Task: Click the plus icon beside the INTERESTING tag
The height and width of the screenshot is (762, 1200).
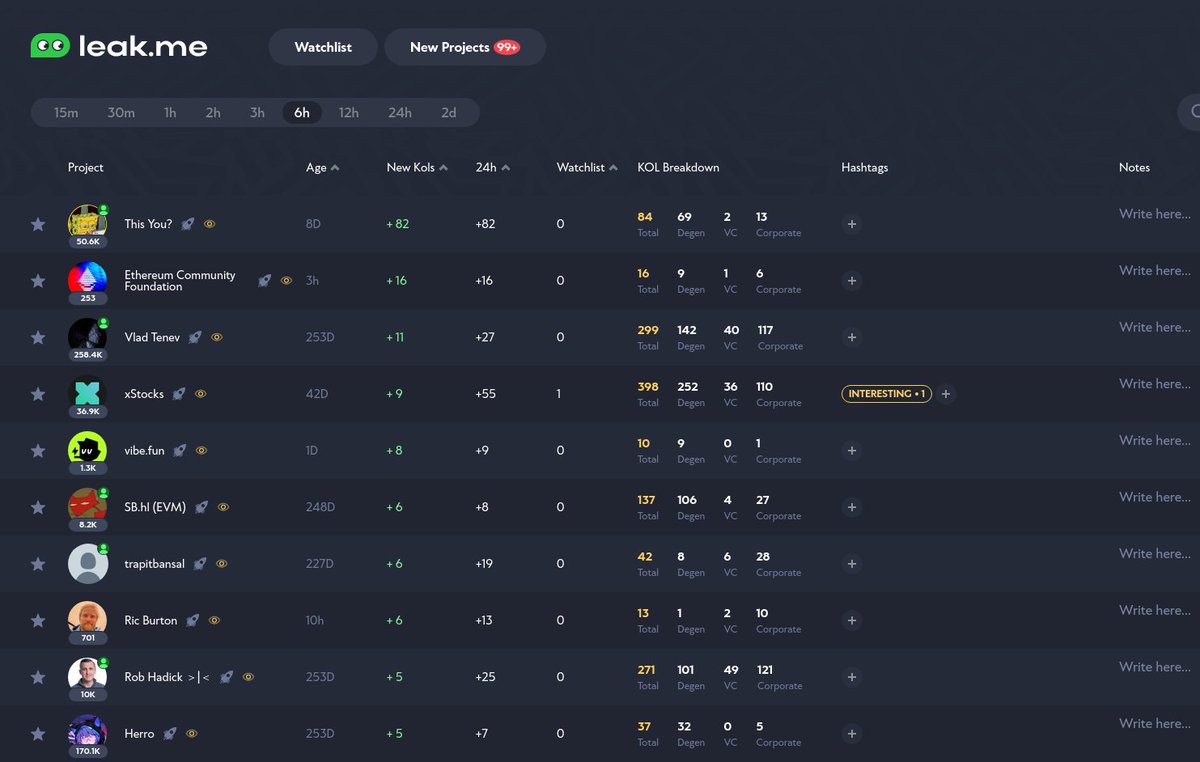Action: coord(946,394)
